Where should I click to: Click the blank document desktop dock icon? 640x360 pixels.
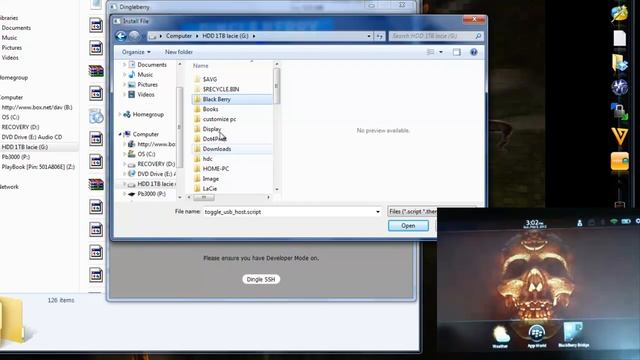pos(620,38)
